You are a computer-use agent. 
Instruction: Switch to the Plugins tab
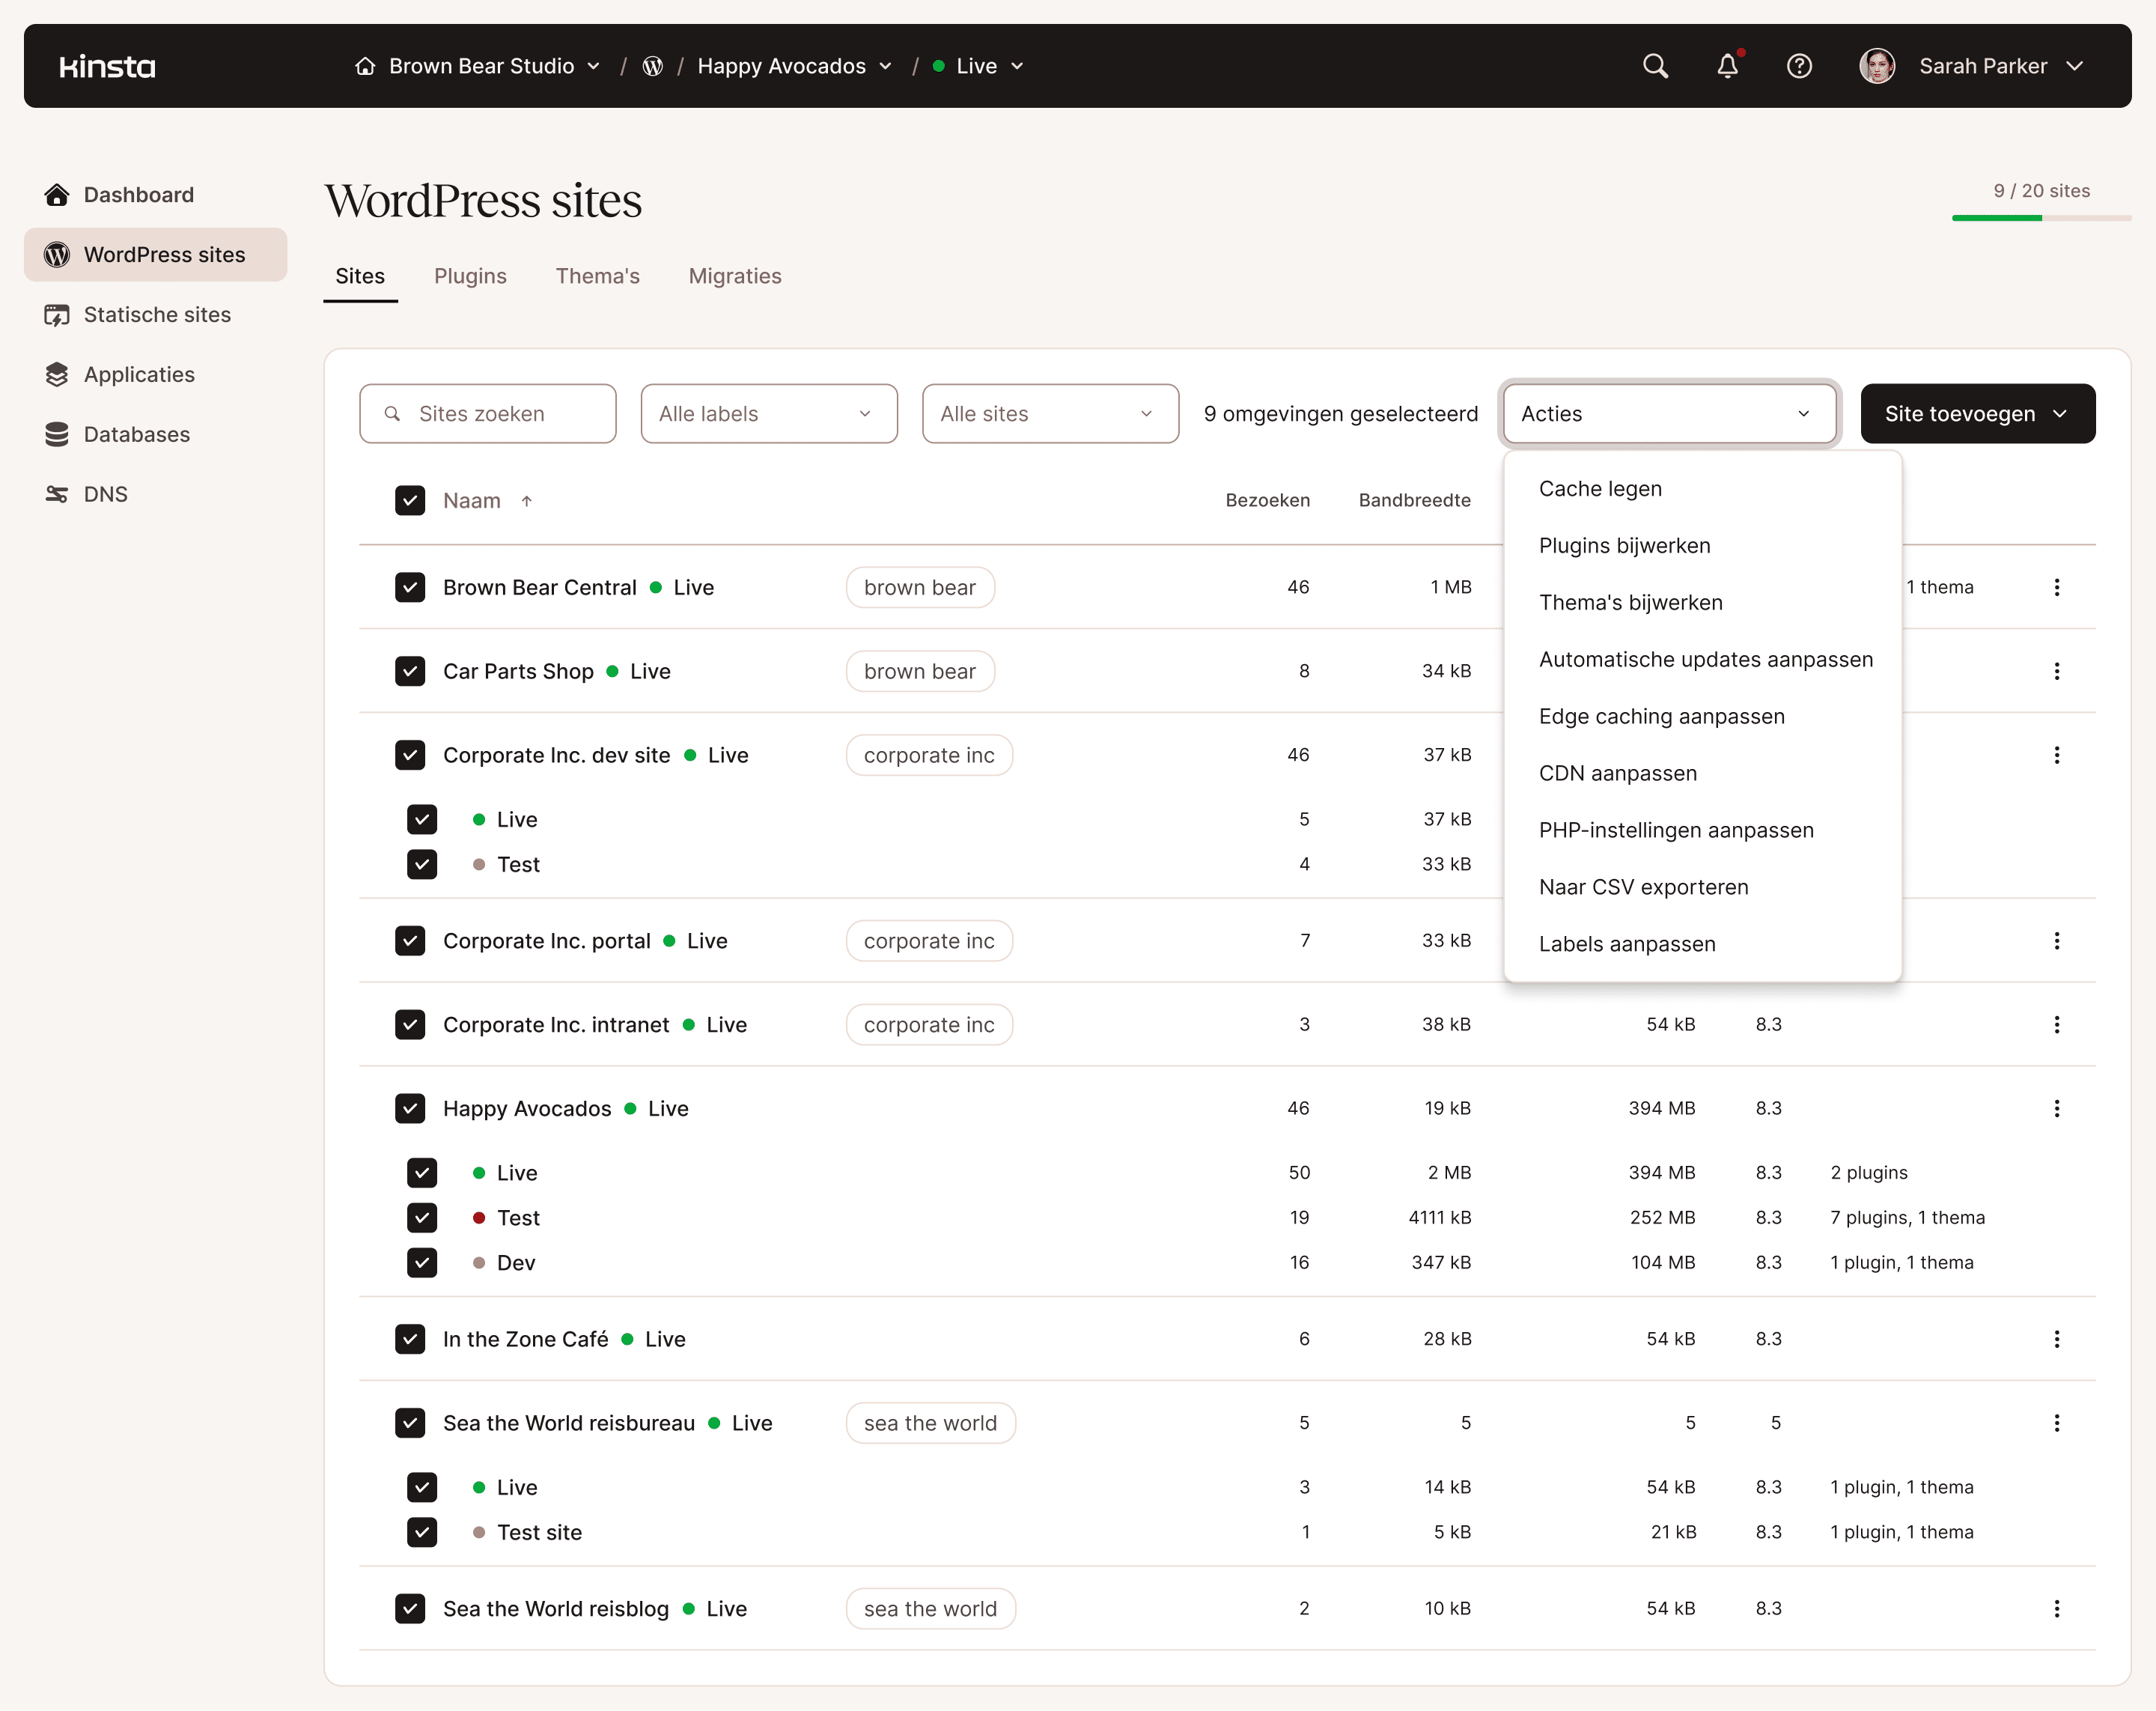click(470, 276)
